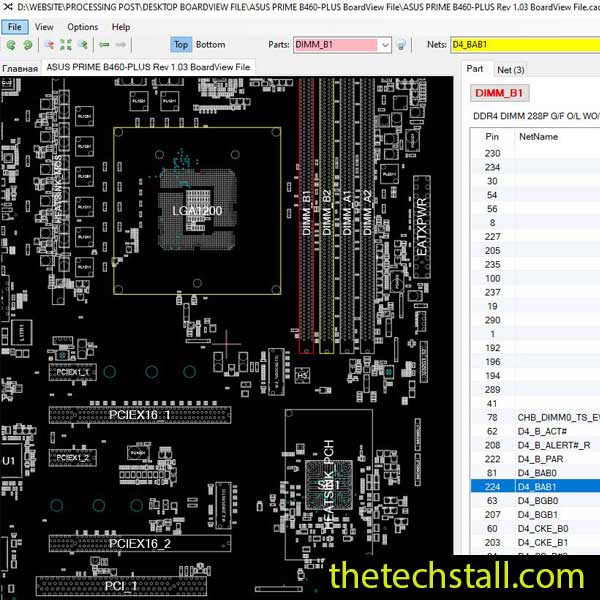The image size is (600, 600).
Task: Click the NetName column header
Action: 538,136
